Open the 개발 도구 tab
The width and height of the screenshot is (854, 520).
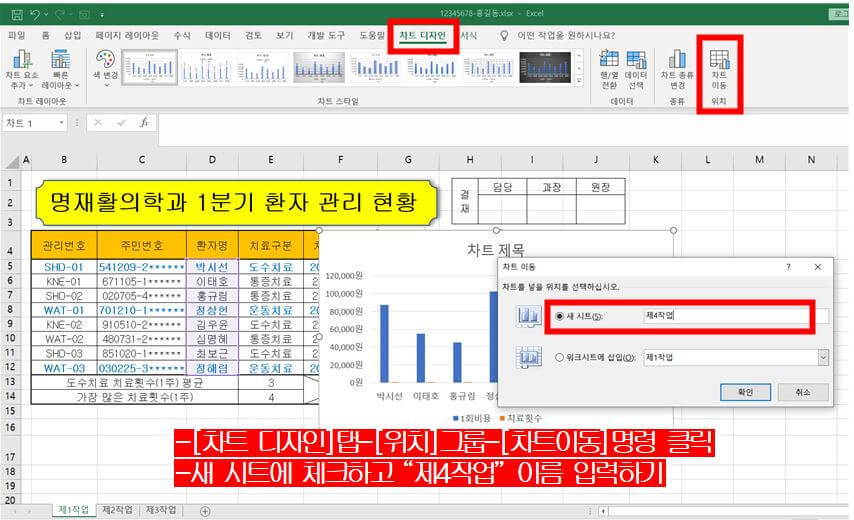(326, 36)
